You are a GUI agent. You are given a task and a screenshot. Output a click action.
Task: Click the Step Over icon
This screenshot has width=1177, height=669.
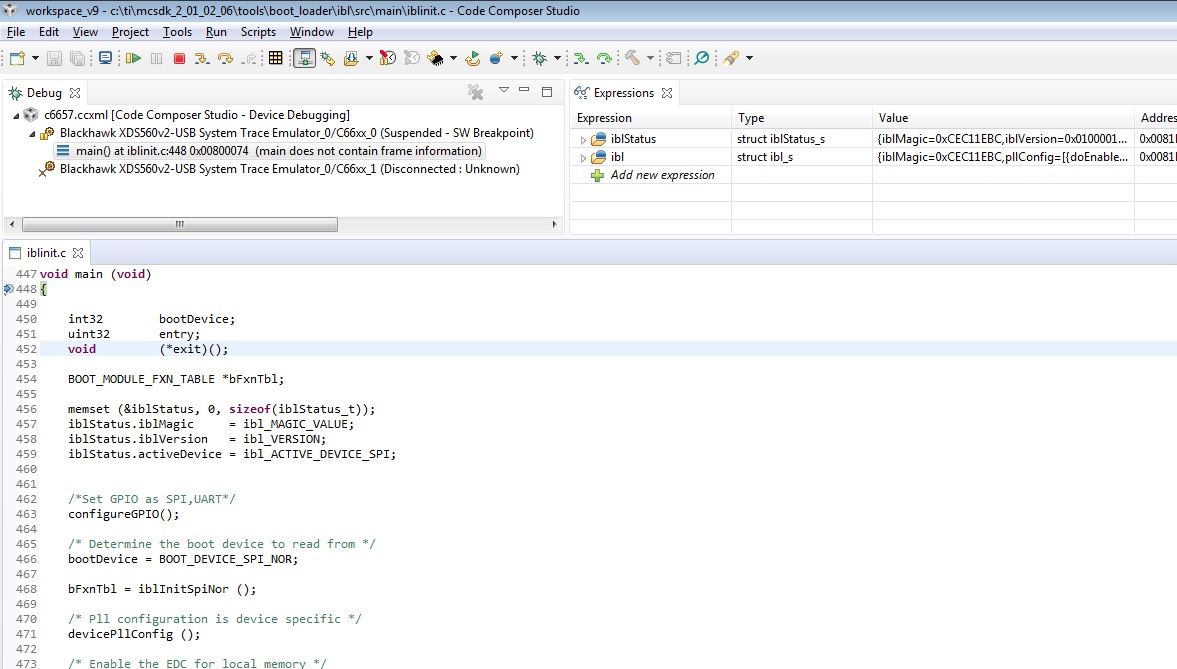click(x=225, y=59)
